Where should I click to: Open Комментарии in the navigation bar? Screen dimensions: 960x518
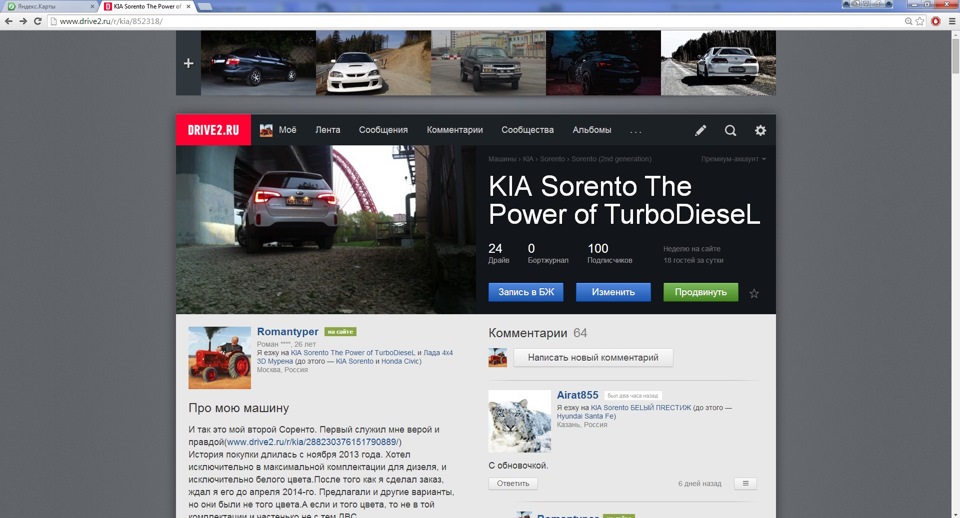[455, 130]
